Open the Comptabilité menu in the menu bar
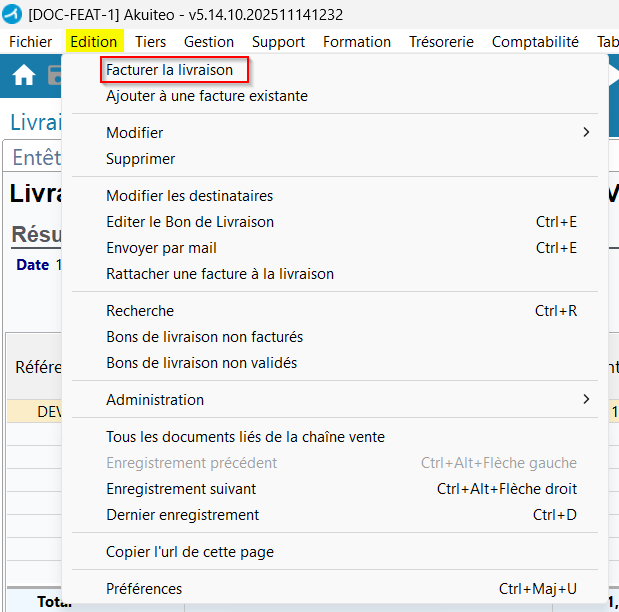 click(535, 42)
